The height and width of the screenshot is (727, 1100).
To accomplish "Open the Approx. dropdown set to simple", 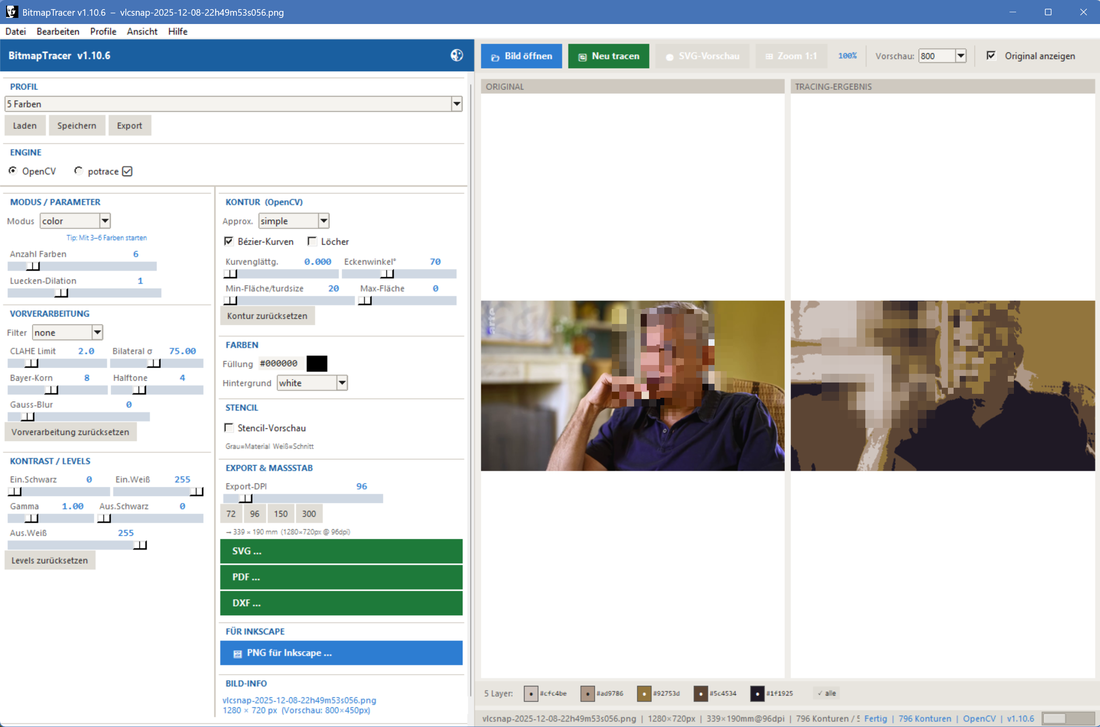I will tap(294, 221).
